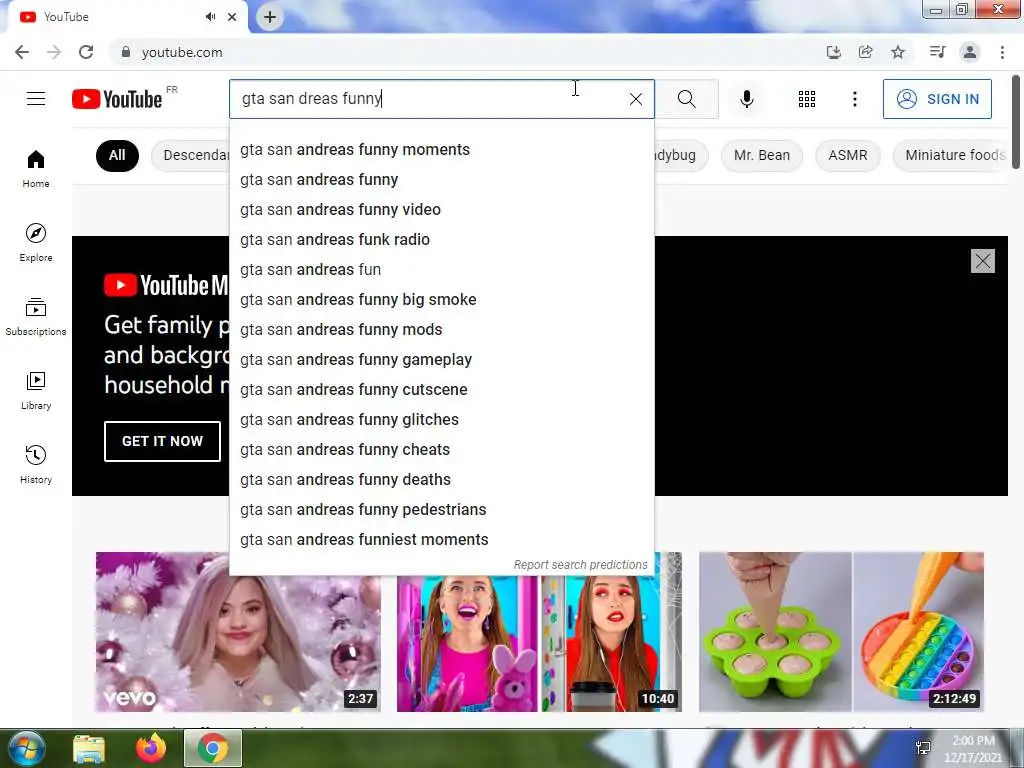Choose suggestion gta san andreas funny deaths

click(441, 480)
